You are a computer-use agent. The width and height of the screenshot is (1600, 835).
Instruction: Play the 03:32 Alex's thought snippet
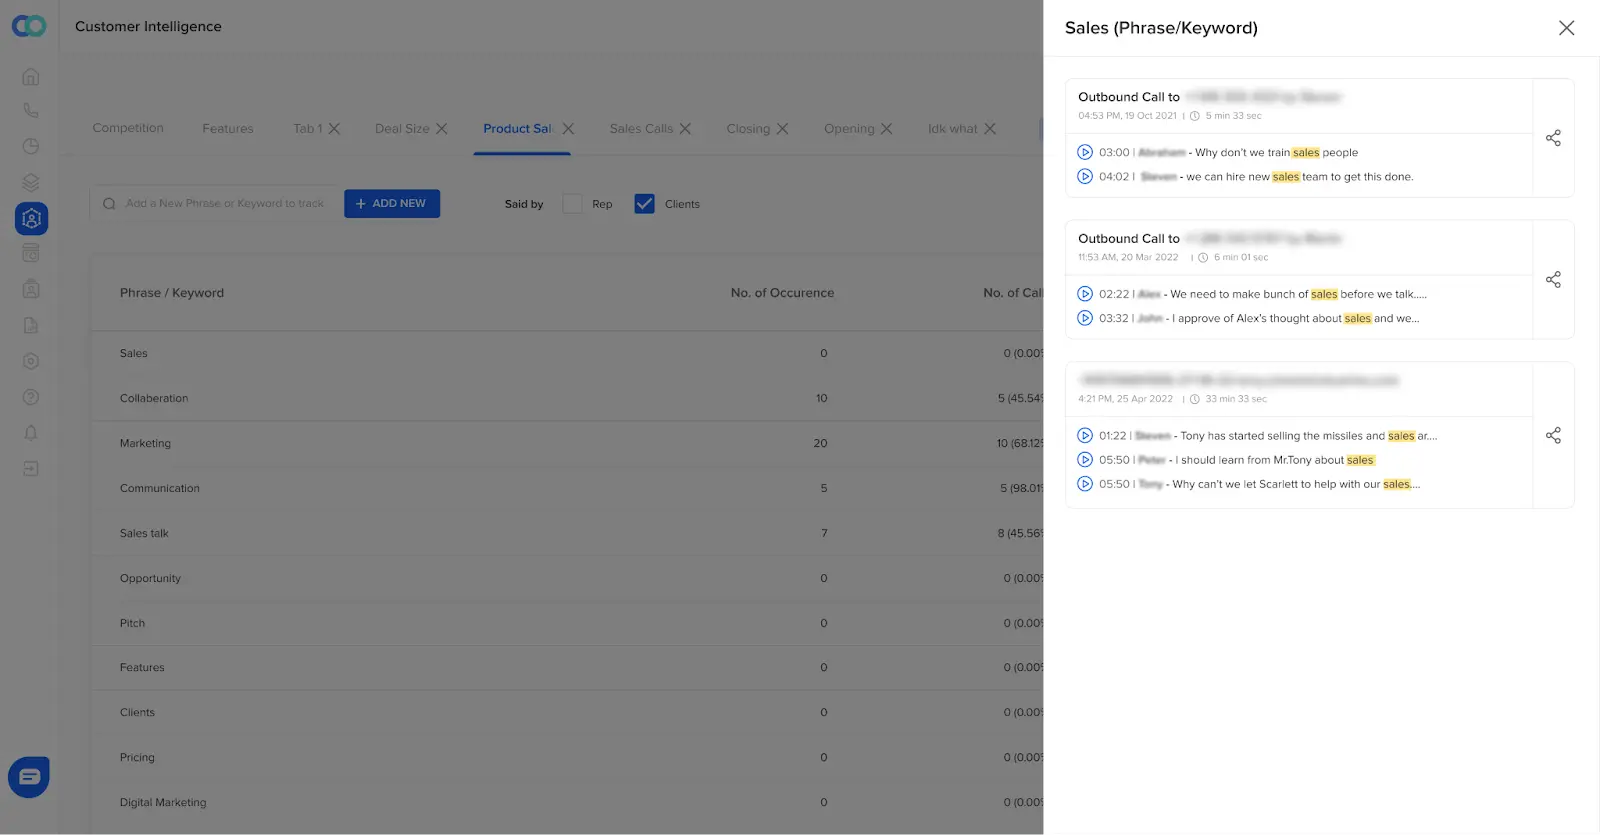[1085, 318]
